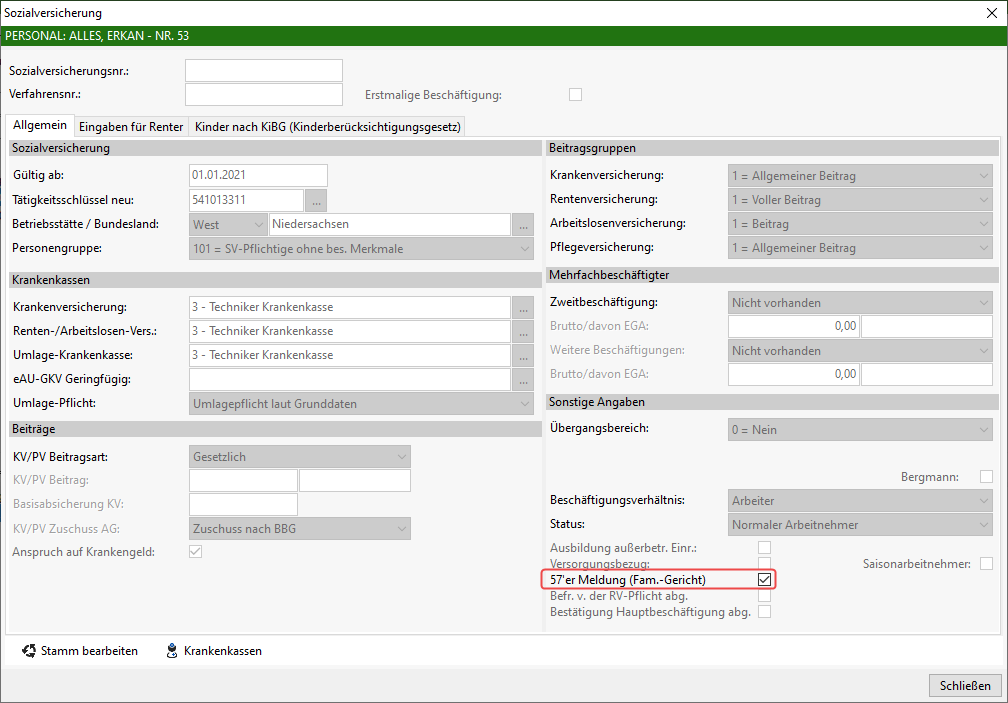Enable the Saisonarbeitnehmer checkbox
This screenshot has height=703, width=1008.
(x=986, y=564)
